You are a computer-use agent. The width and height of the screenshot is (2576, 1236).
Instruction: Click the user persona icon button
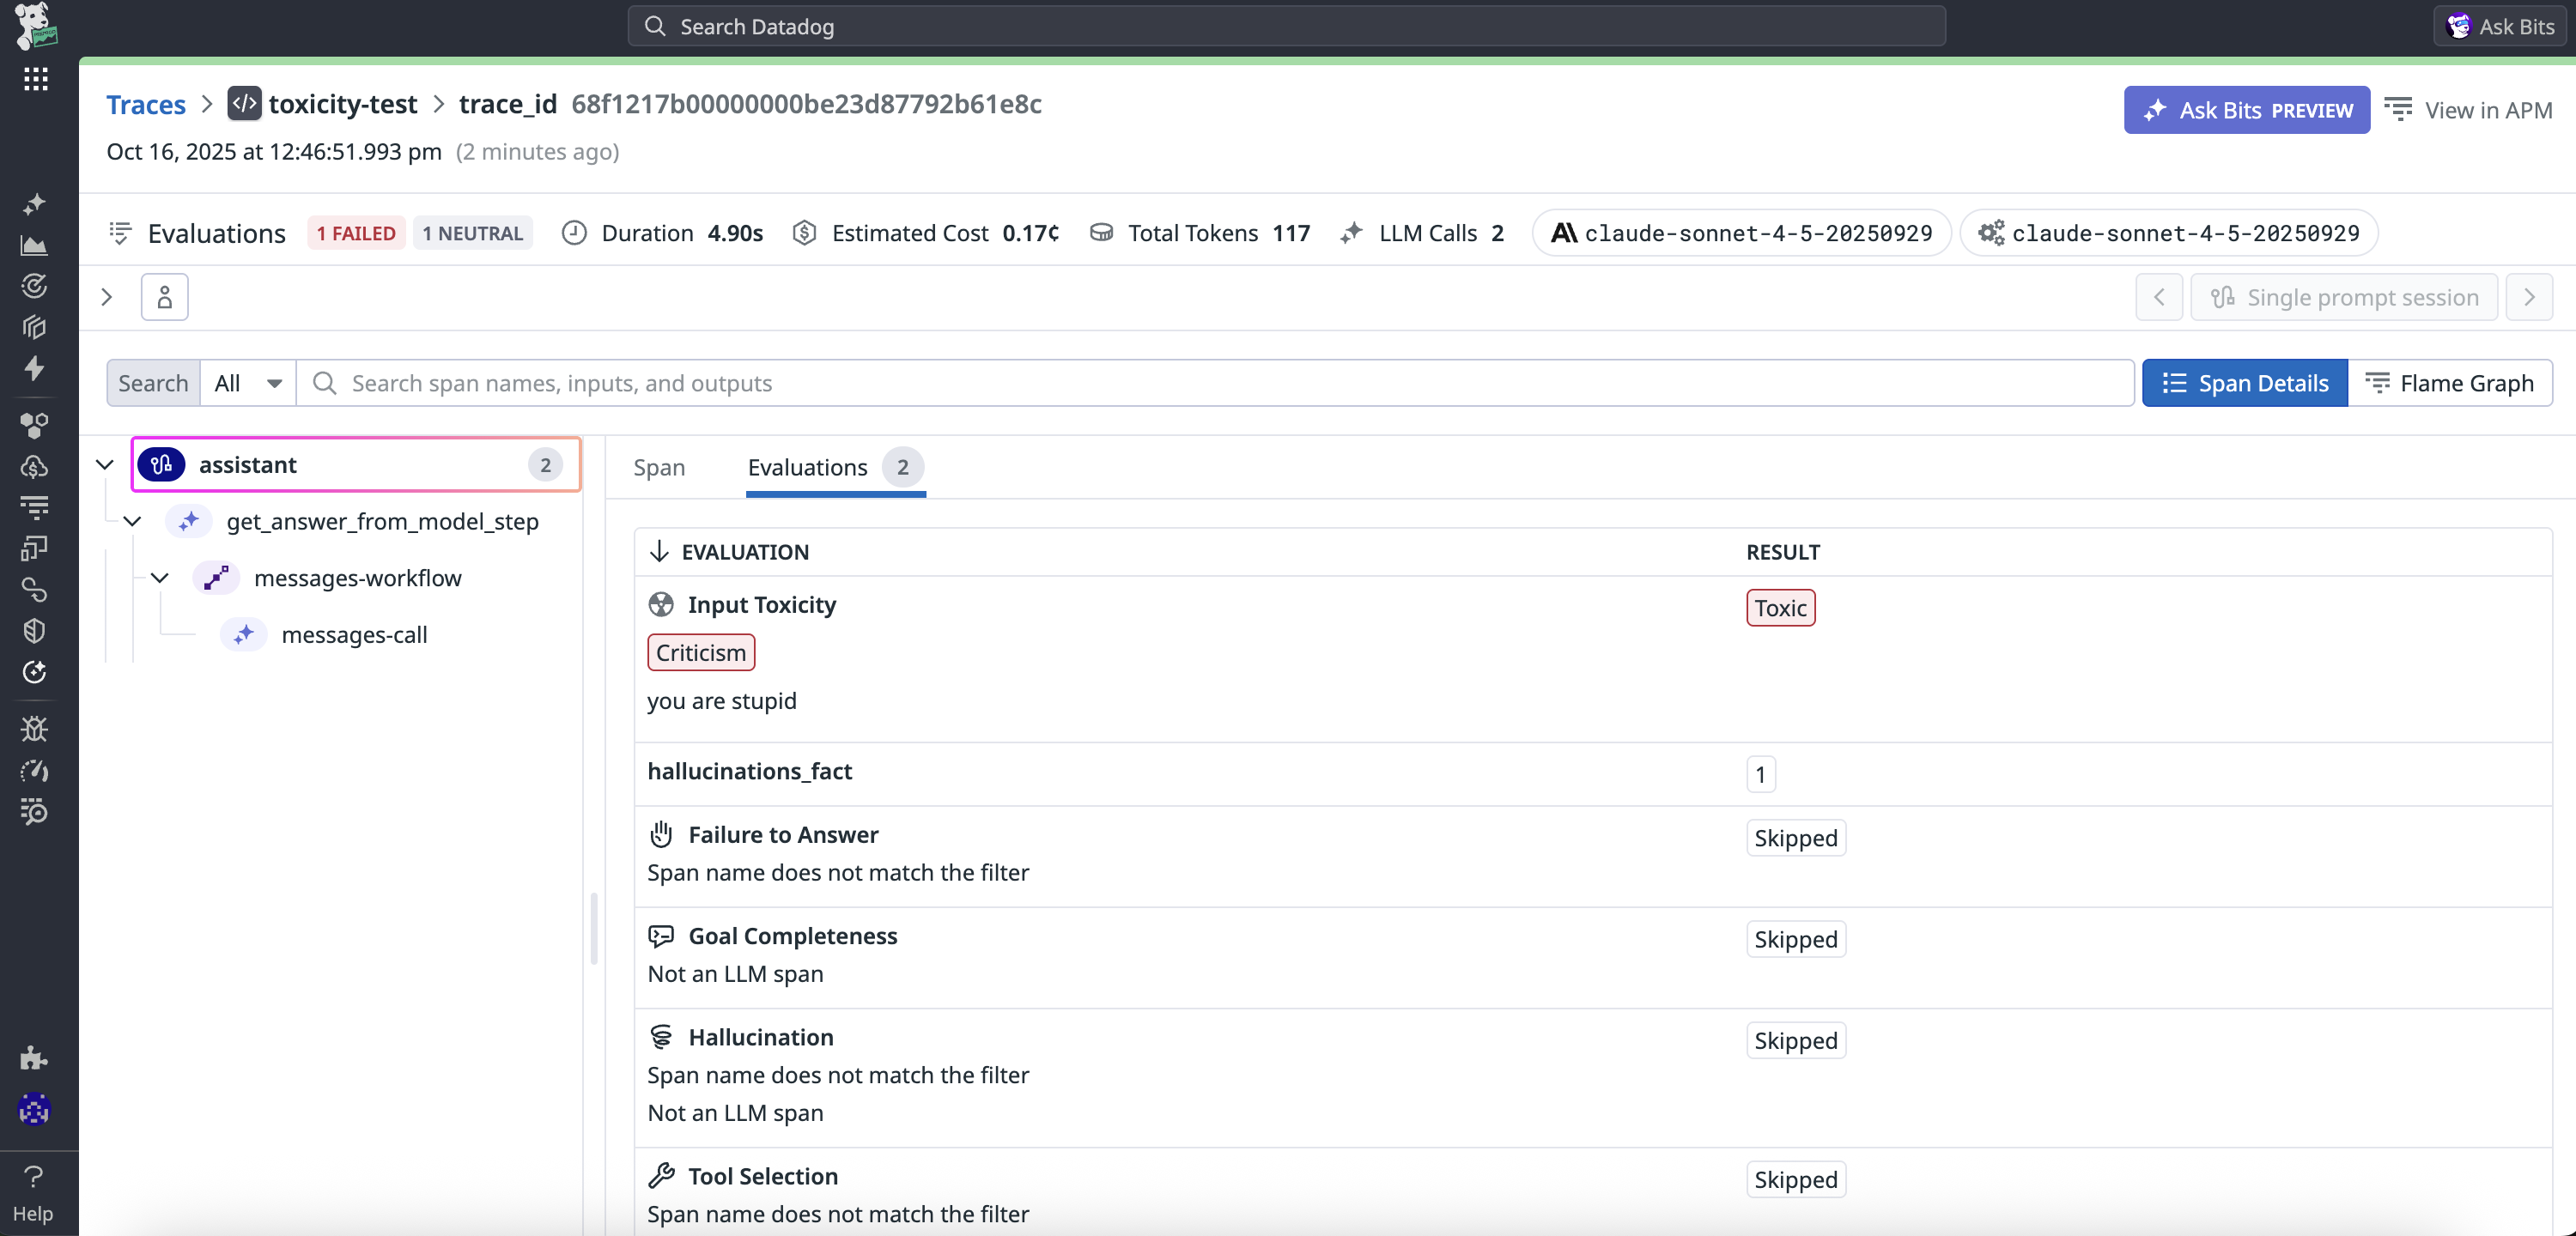(x=165, y=297)
